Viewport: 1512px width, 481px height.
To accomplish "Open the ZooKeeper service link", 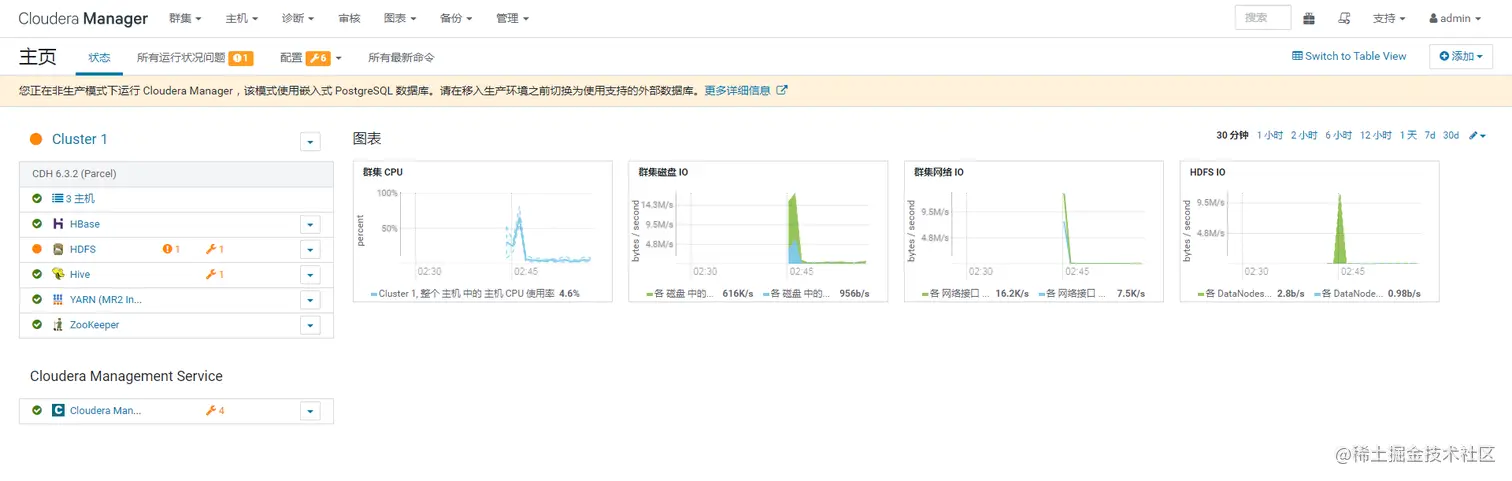I will click(x=94, y=324).
